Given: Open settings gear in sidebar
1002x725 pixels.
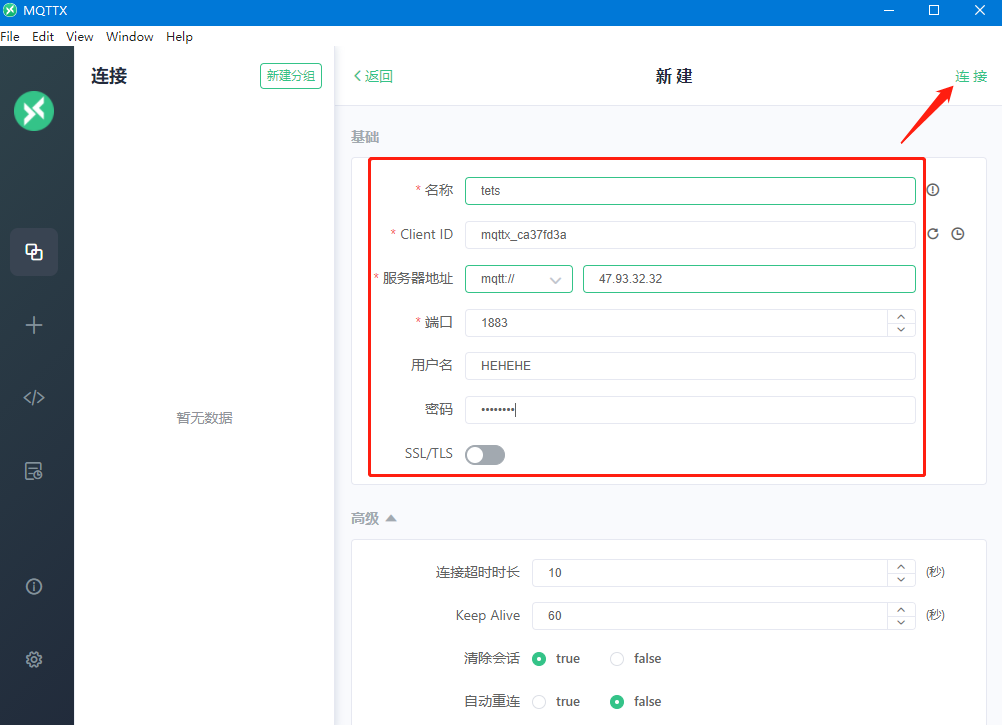Looking at the screenshot, I should 34,660.
